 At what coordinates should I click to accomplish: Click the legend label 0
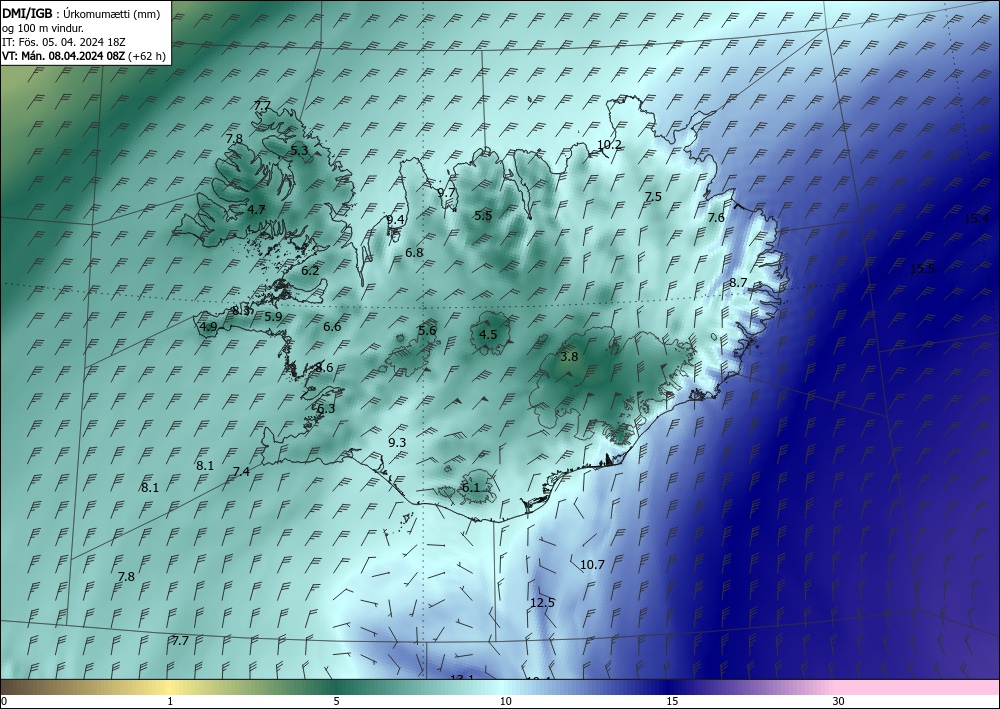point(4,701)
